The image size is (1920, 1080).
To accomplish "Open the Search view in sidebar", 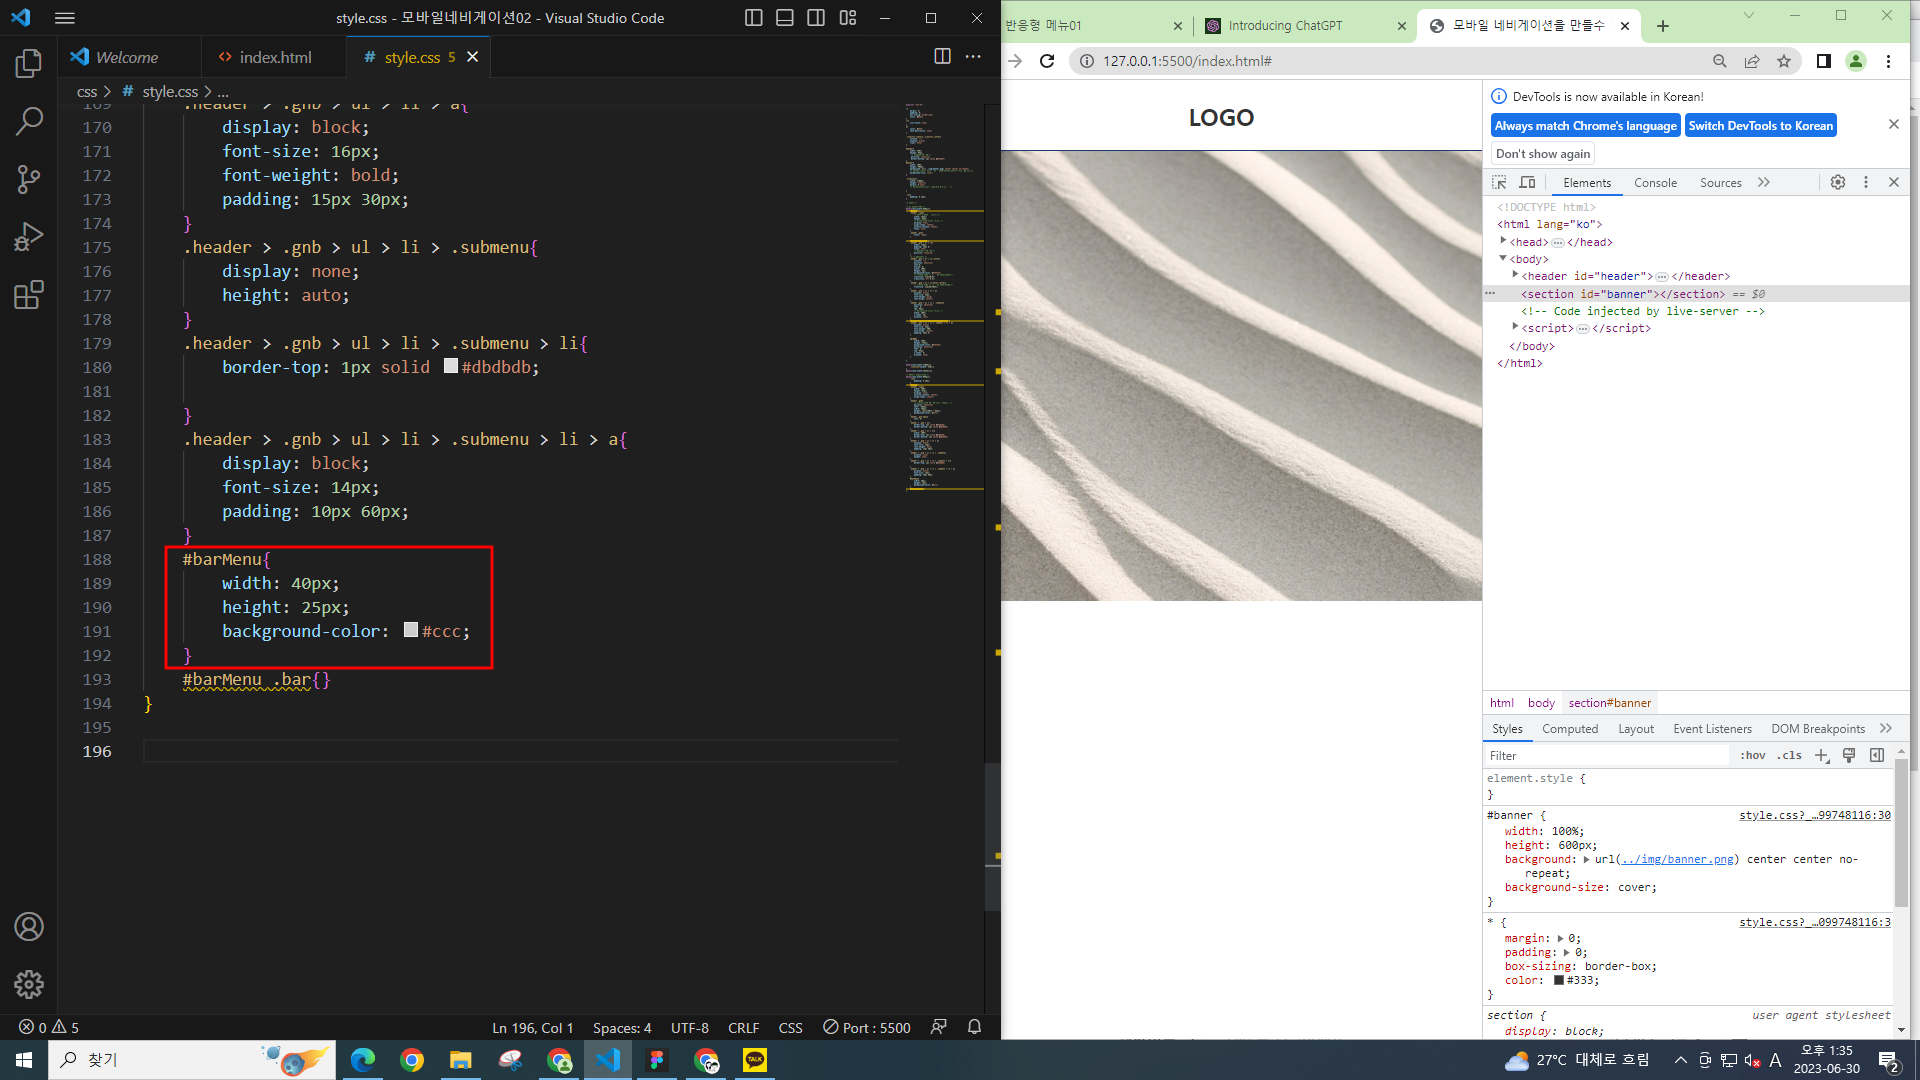I will (x=29, y=122).
